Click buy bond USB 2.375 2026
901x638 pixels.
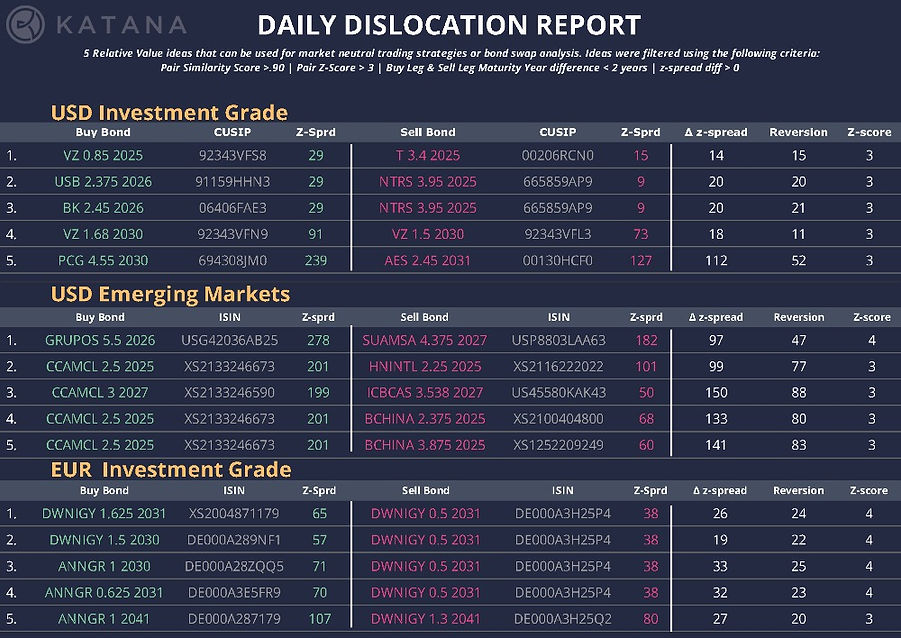point(103,182)
